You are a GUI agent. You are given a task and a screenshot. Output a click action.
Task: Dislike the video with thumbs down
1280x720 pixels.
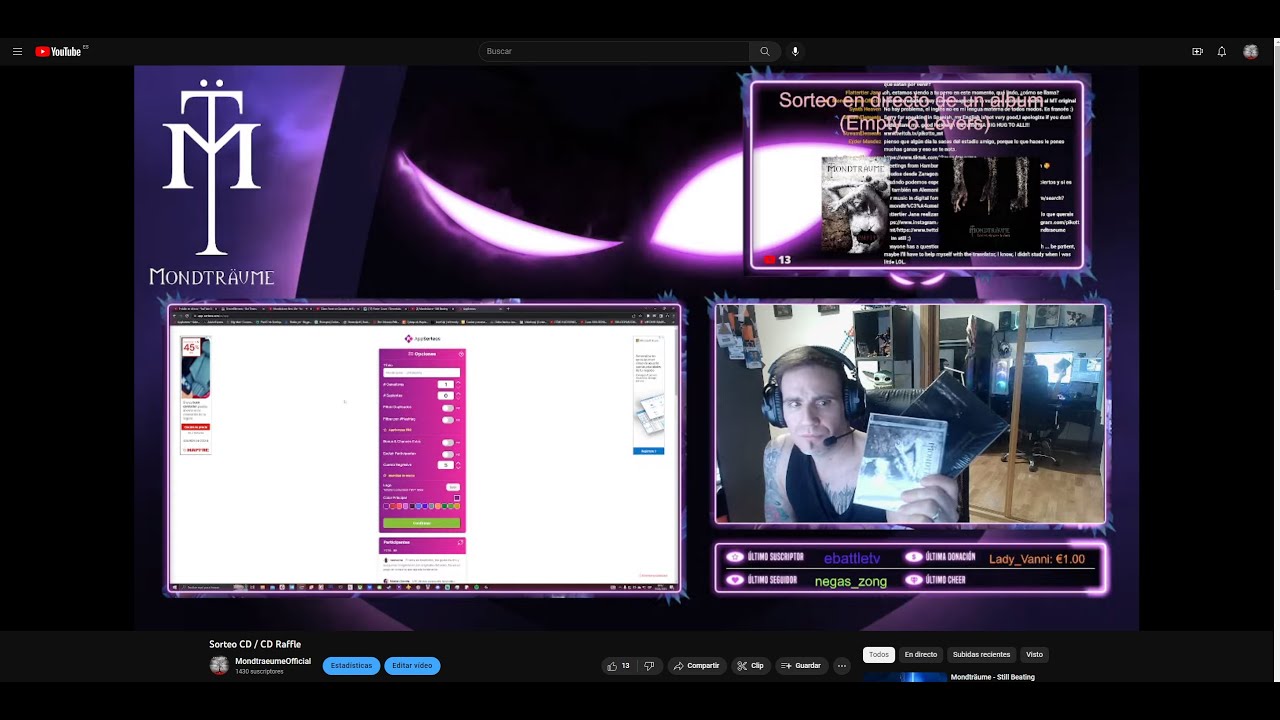tap(649, 666)
